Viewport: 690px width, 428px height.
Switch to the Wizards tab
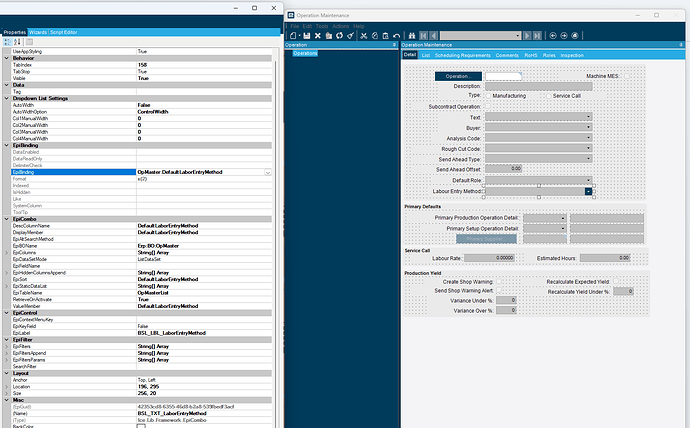(38, 32)
